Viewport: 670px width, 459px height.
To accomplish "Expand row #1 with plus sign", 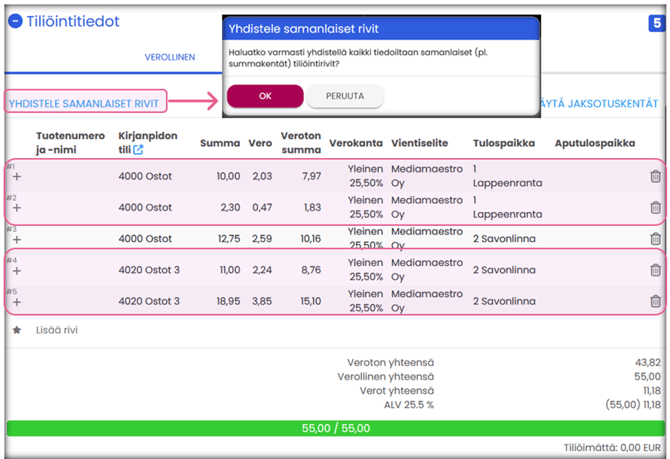I will pos(16,177).
